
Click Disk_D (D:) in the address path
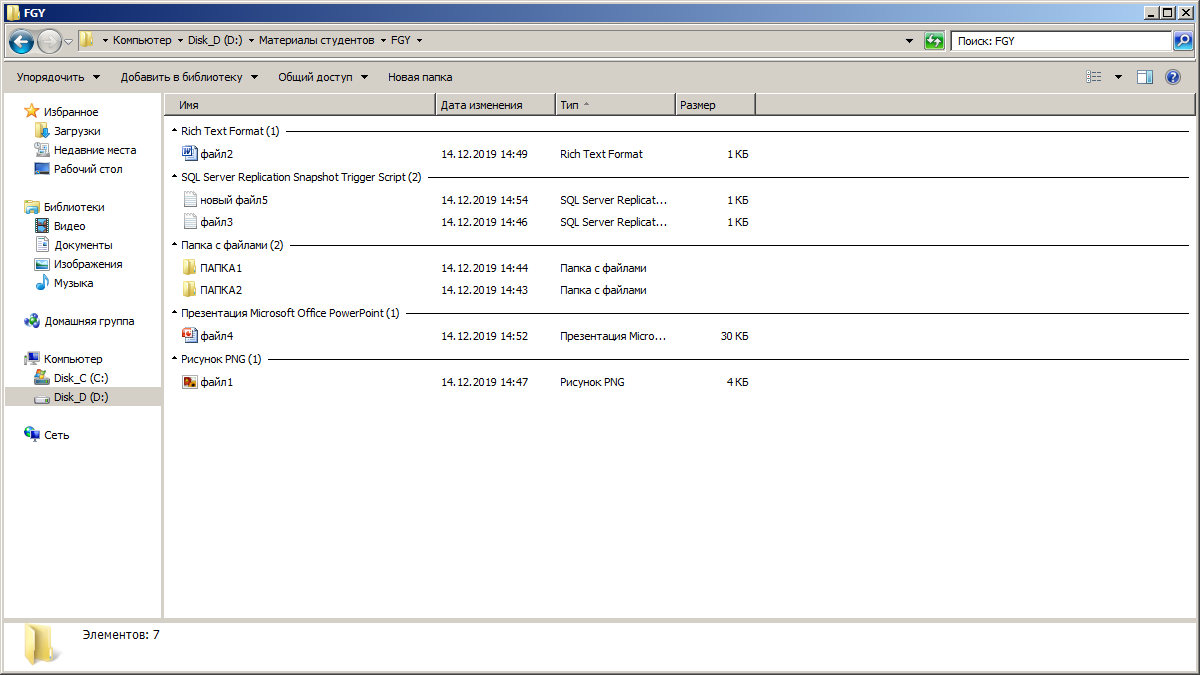click(x=215, y=41)
